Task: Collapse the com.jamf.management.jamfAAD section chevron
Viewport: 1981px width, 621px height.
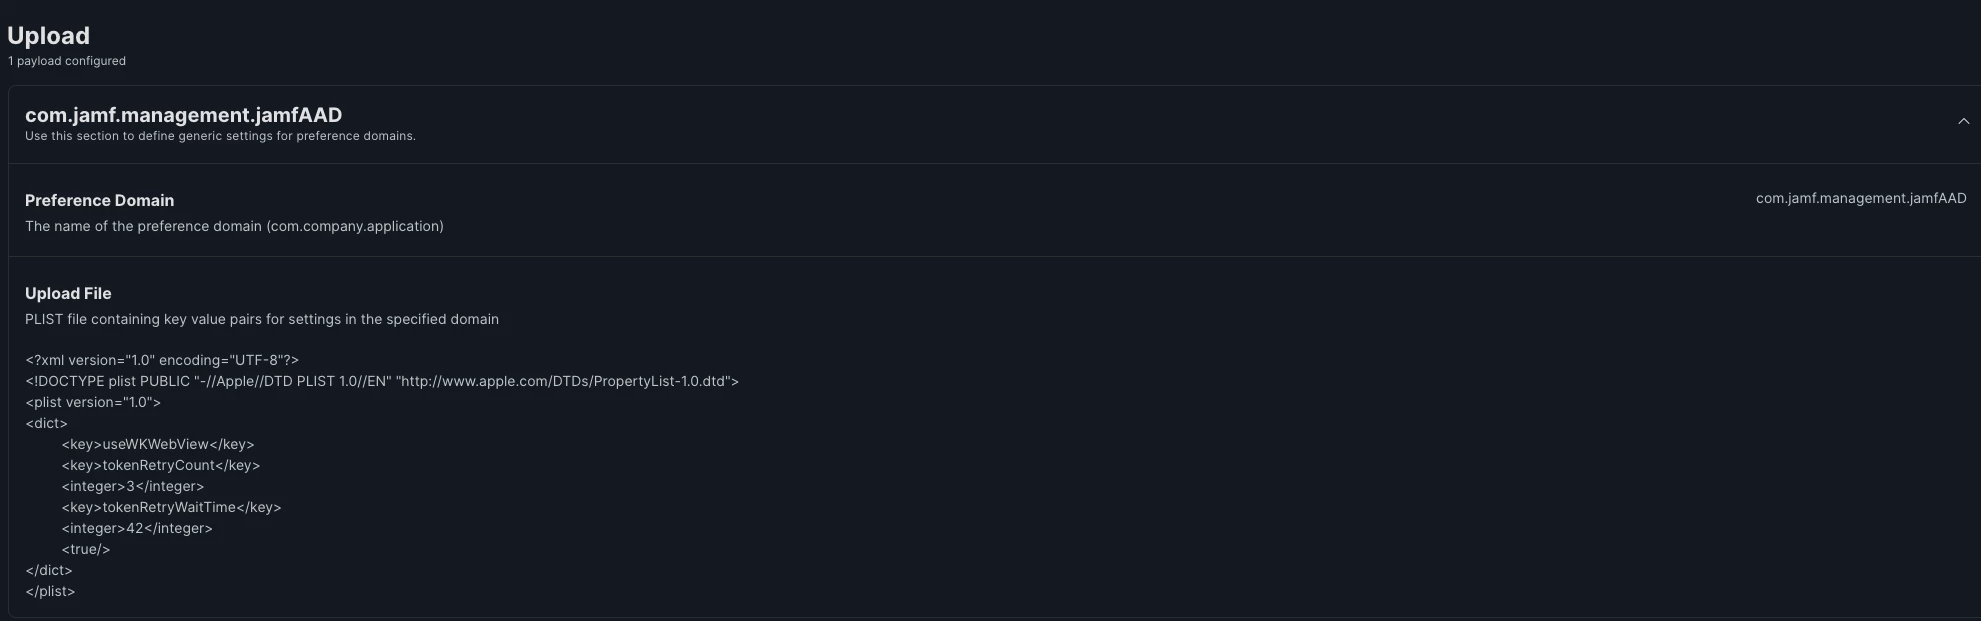Action: click(1963, 121)
